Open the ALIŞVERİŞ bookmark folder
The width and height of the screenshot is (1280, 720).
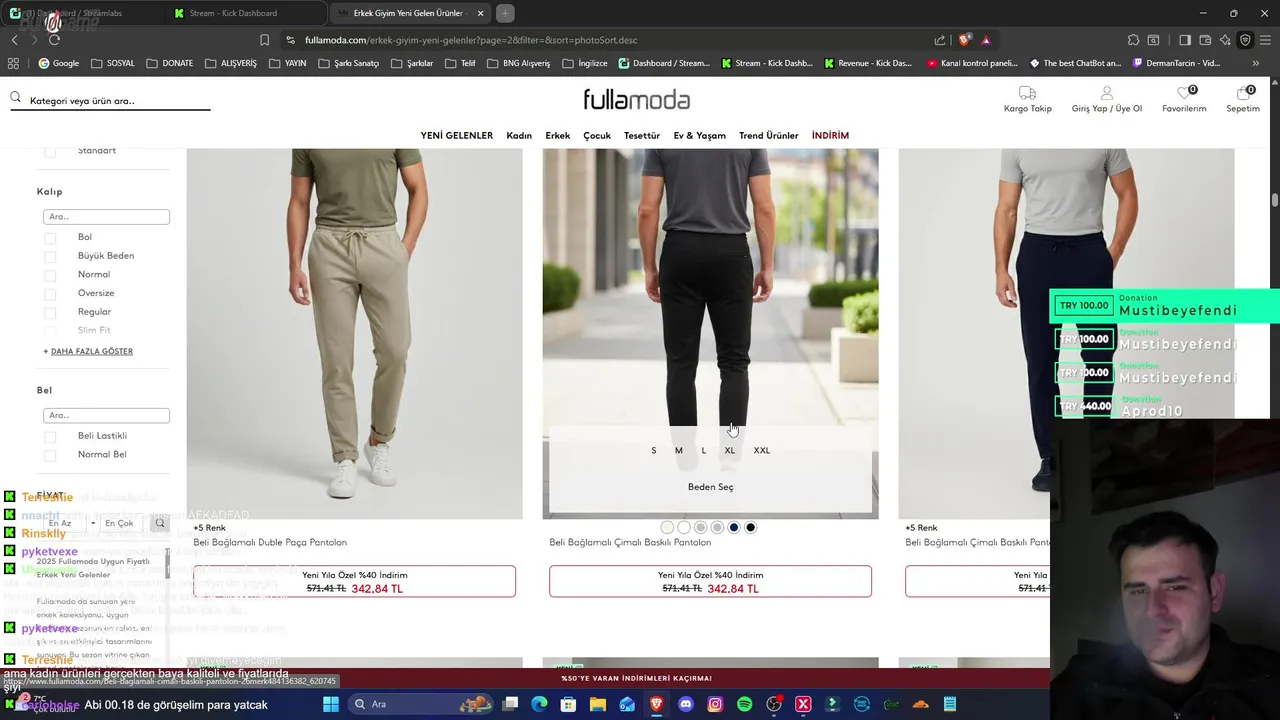pos(231,63)
